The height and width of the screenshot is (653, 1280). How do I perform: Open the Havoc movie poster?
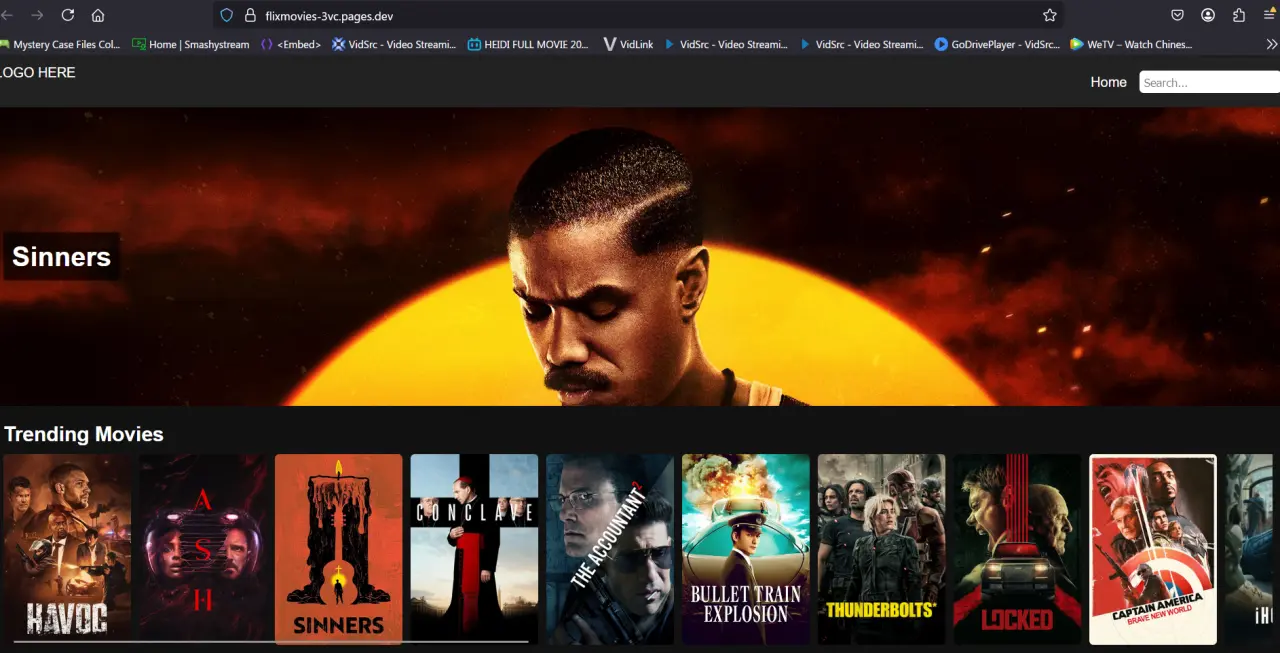point(67,549)
